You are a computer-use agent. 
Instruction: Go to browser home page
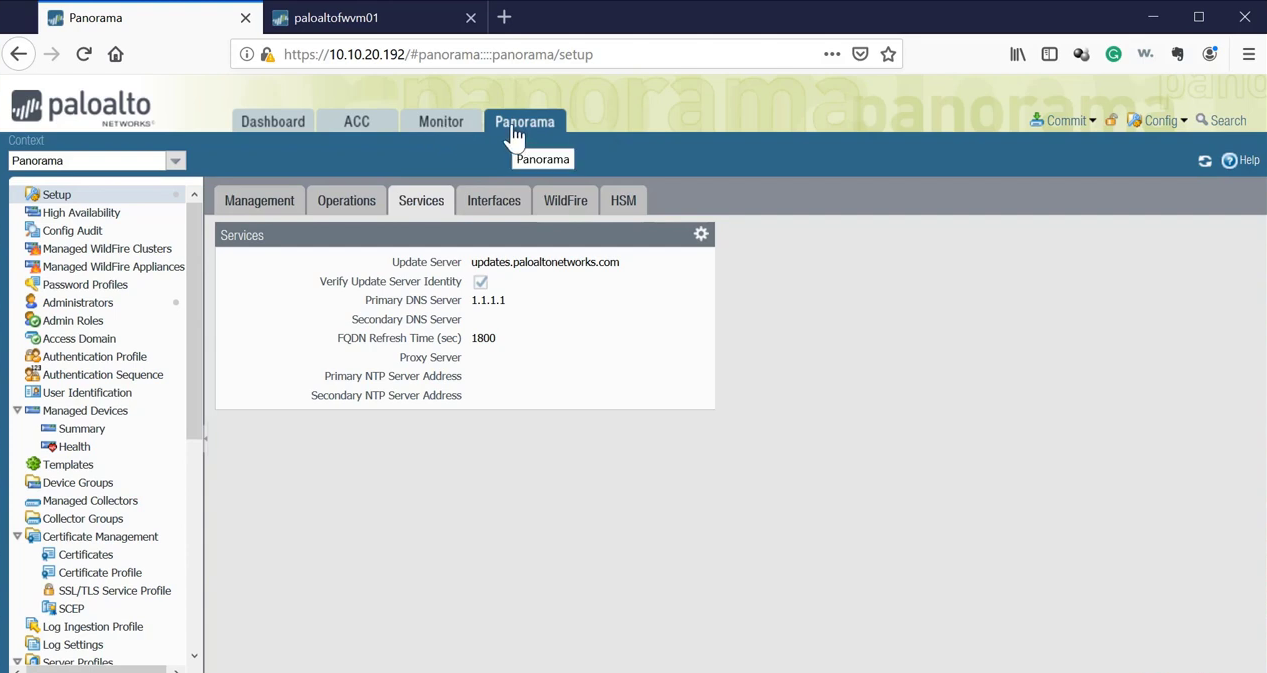coord(116,54)
